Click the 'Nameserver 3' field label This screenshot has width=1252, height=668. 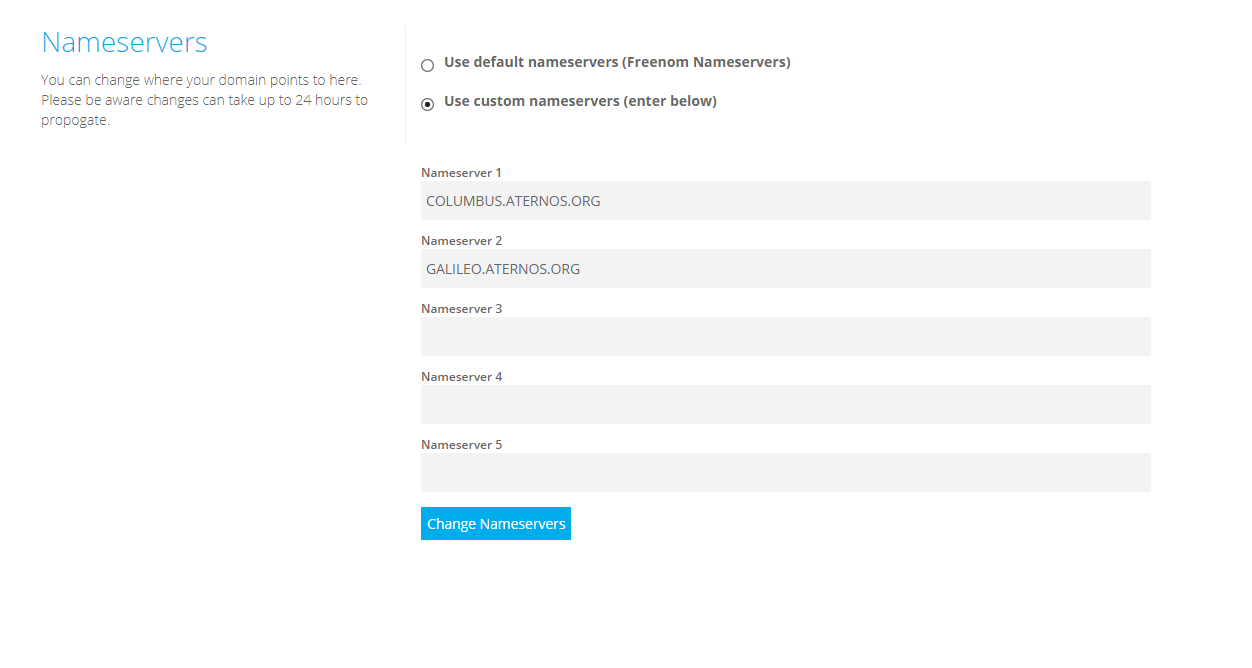[461, 309]
